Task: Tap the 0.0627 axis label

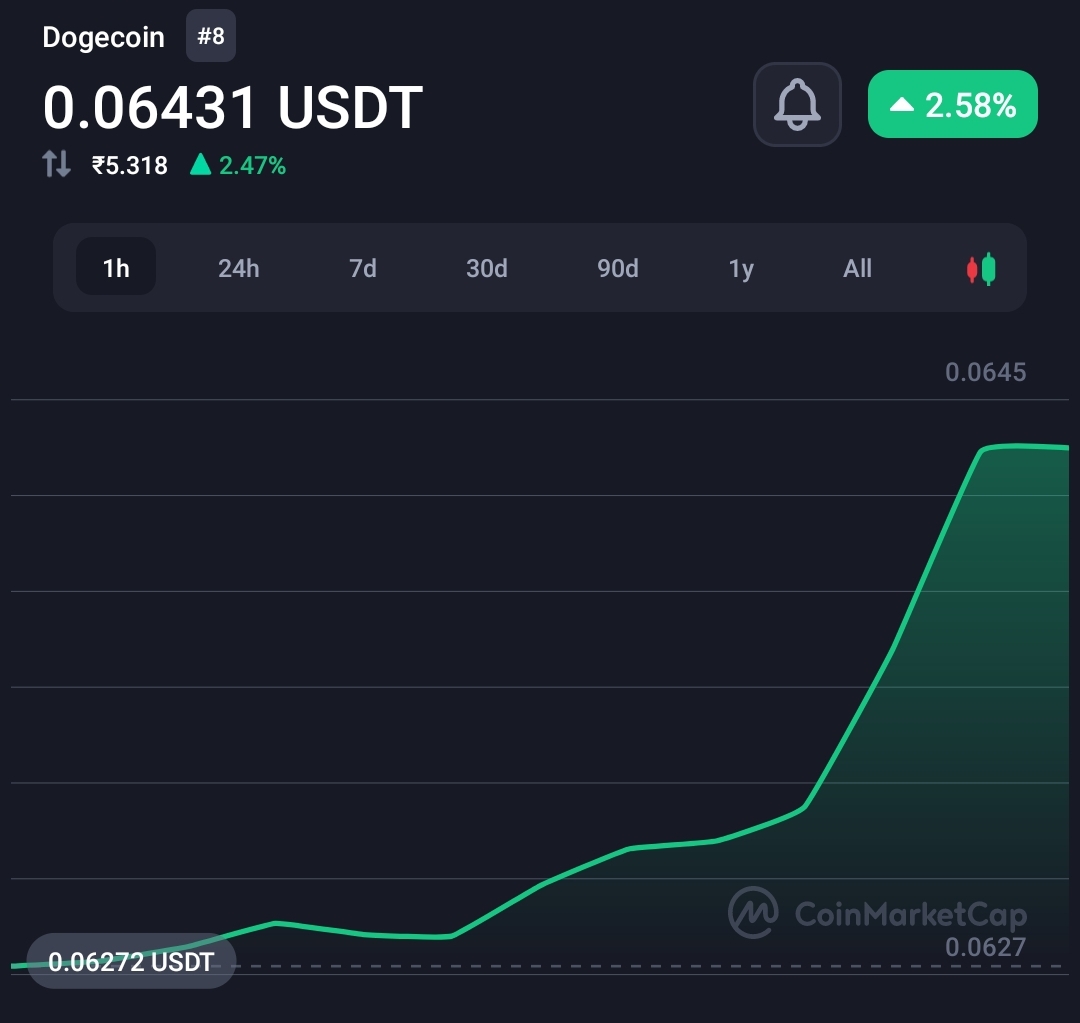Action: pyautogui.click(x=986, y=947)
